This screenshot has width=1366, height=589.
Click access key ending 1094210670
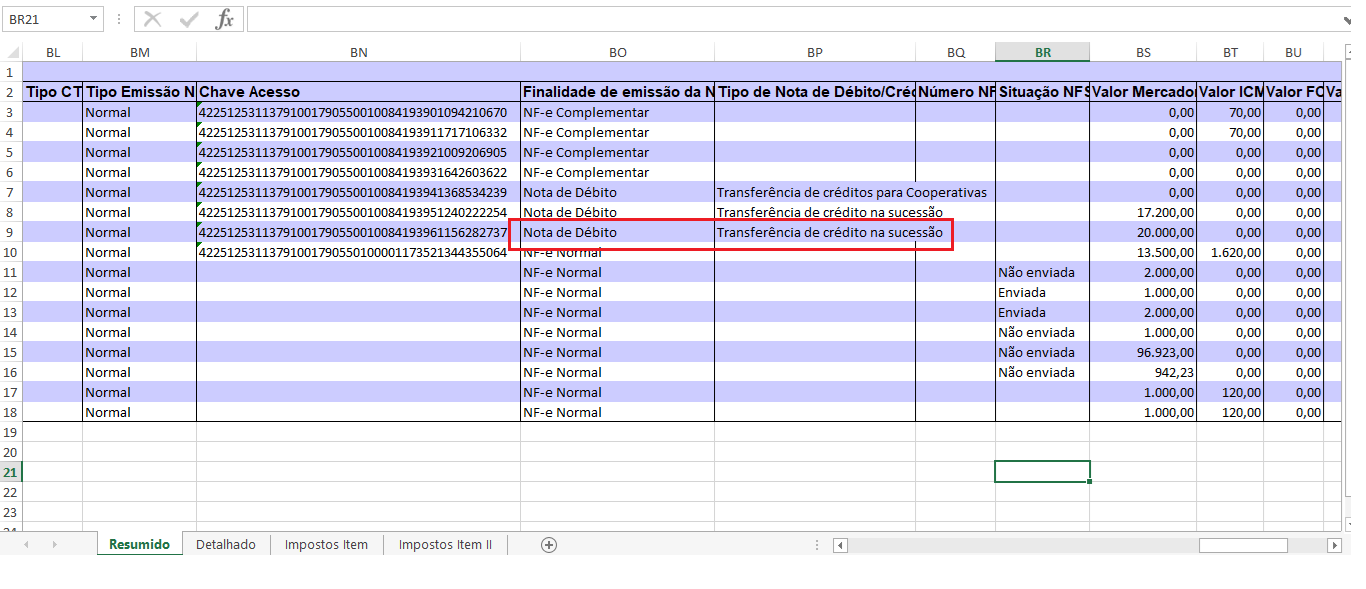pos(358,112)
